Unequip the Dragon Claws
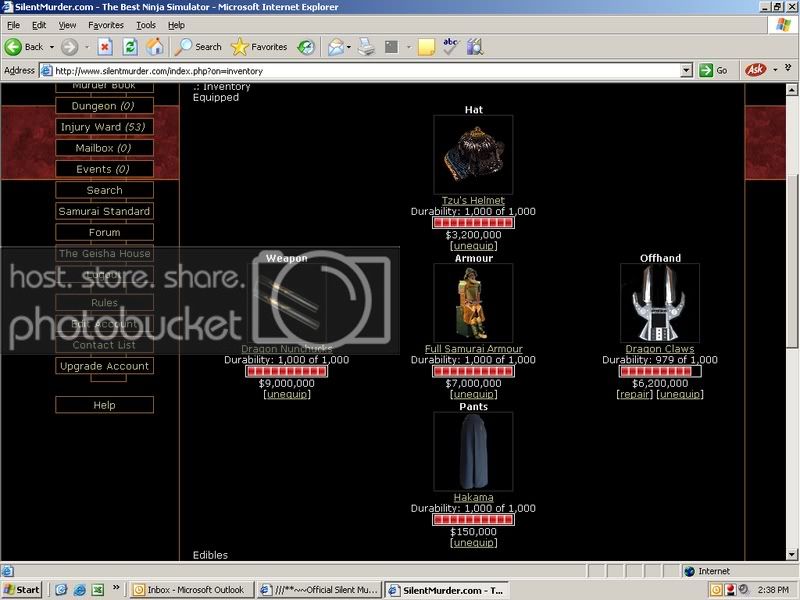This screenshot has height=600, width=800. [680, 394]
